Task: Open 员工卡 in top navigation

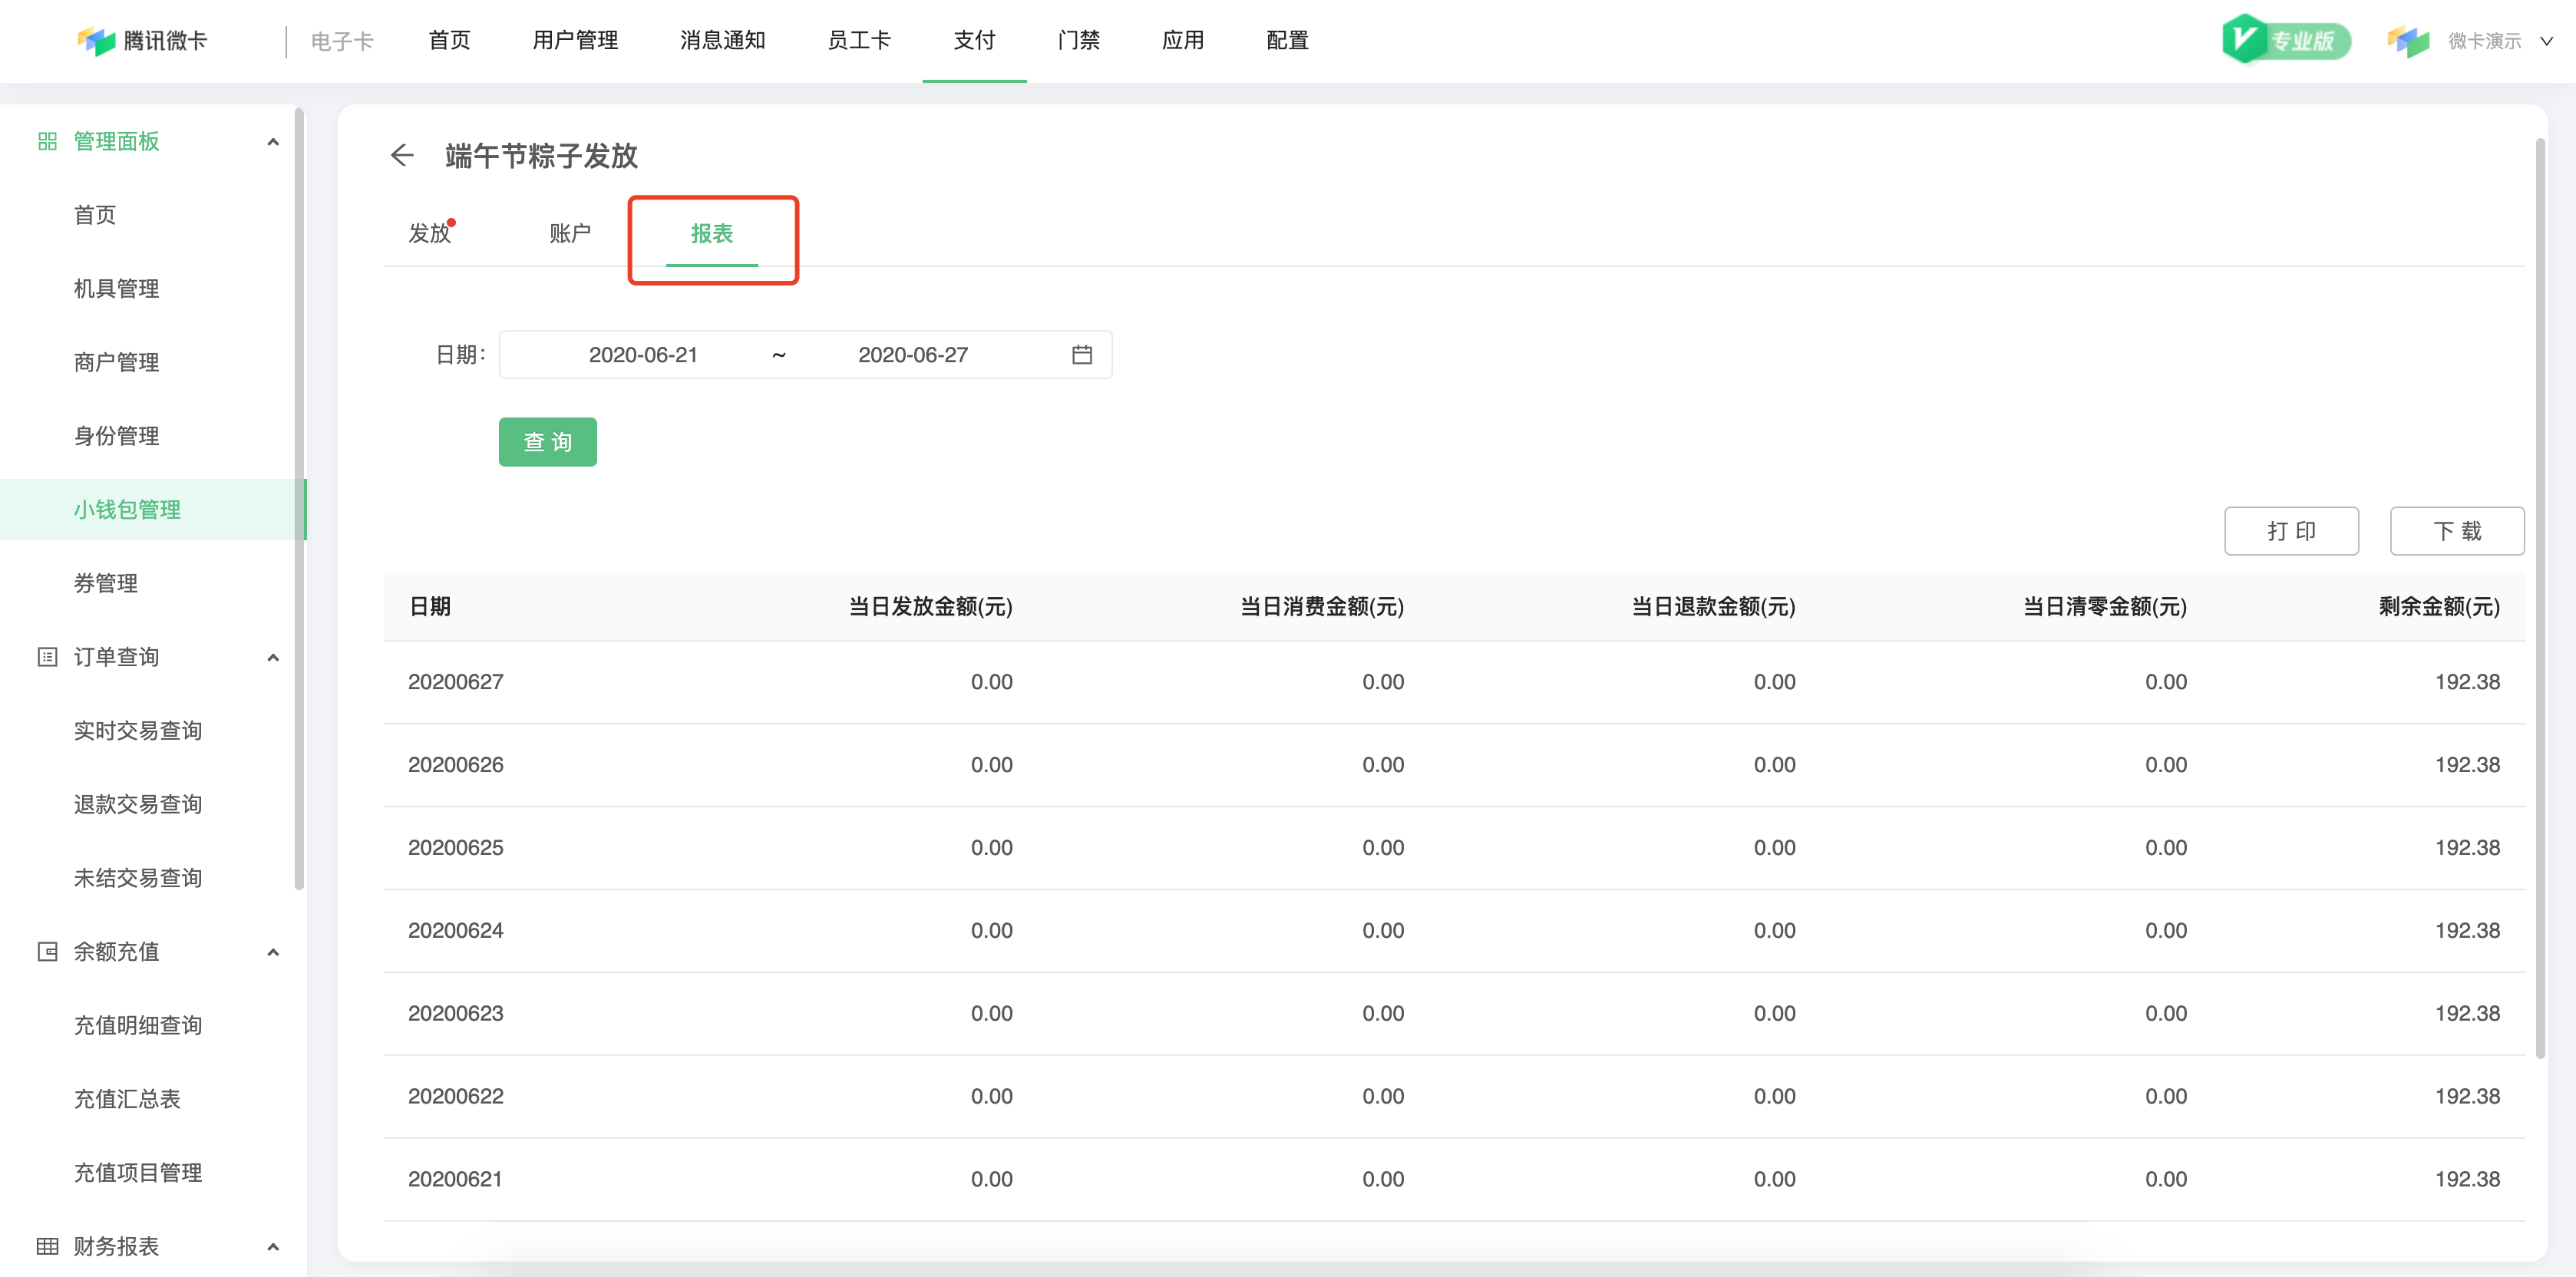Action: pos(859,41)
